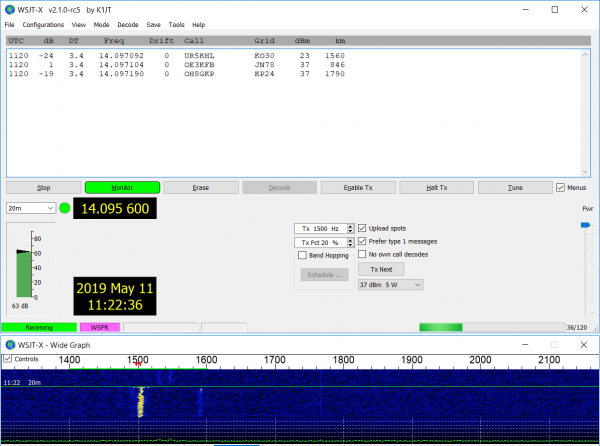Click the Pwr slider handle
The image size is (600, 446).
tap(586, 225)
